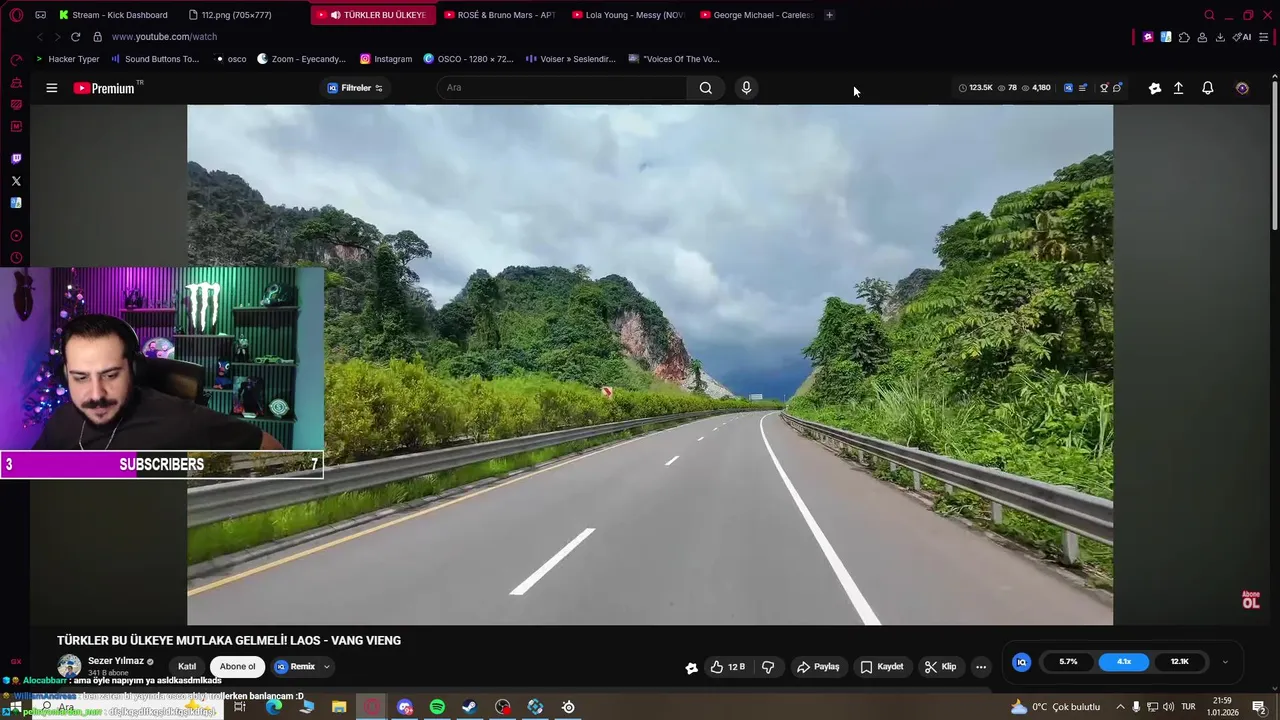Screen dimensions: 1280x720
Task: Show hidden system tray icons
Action: tap(1120, 707)
